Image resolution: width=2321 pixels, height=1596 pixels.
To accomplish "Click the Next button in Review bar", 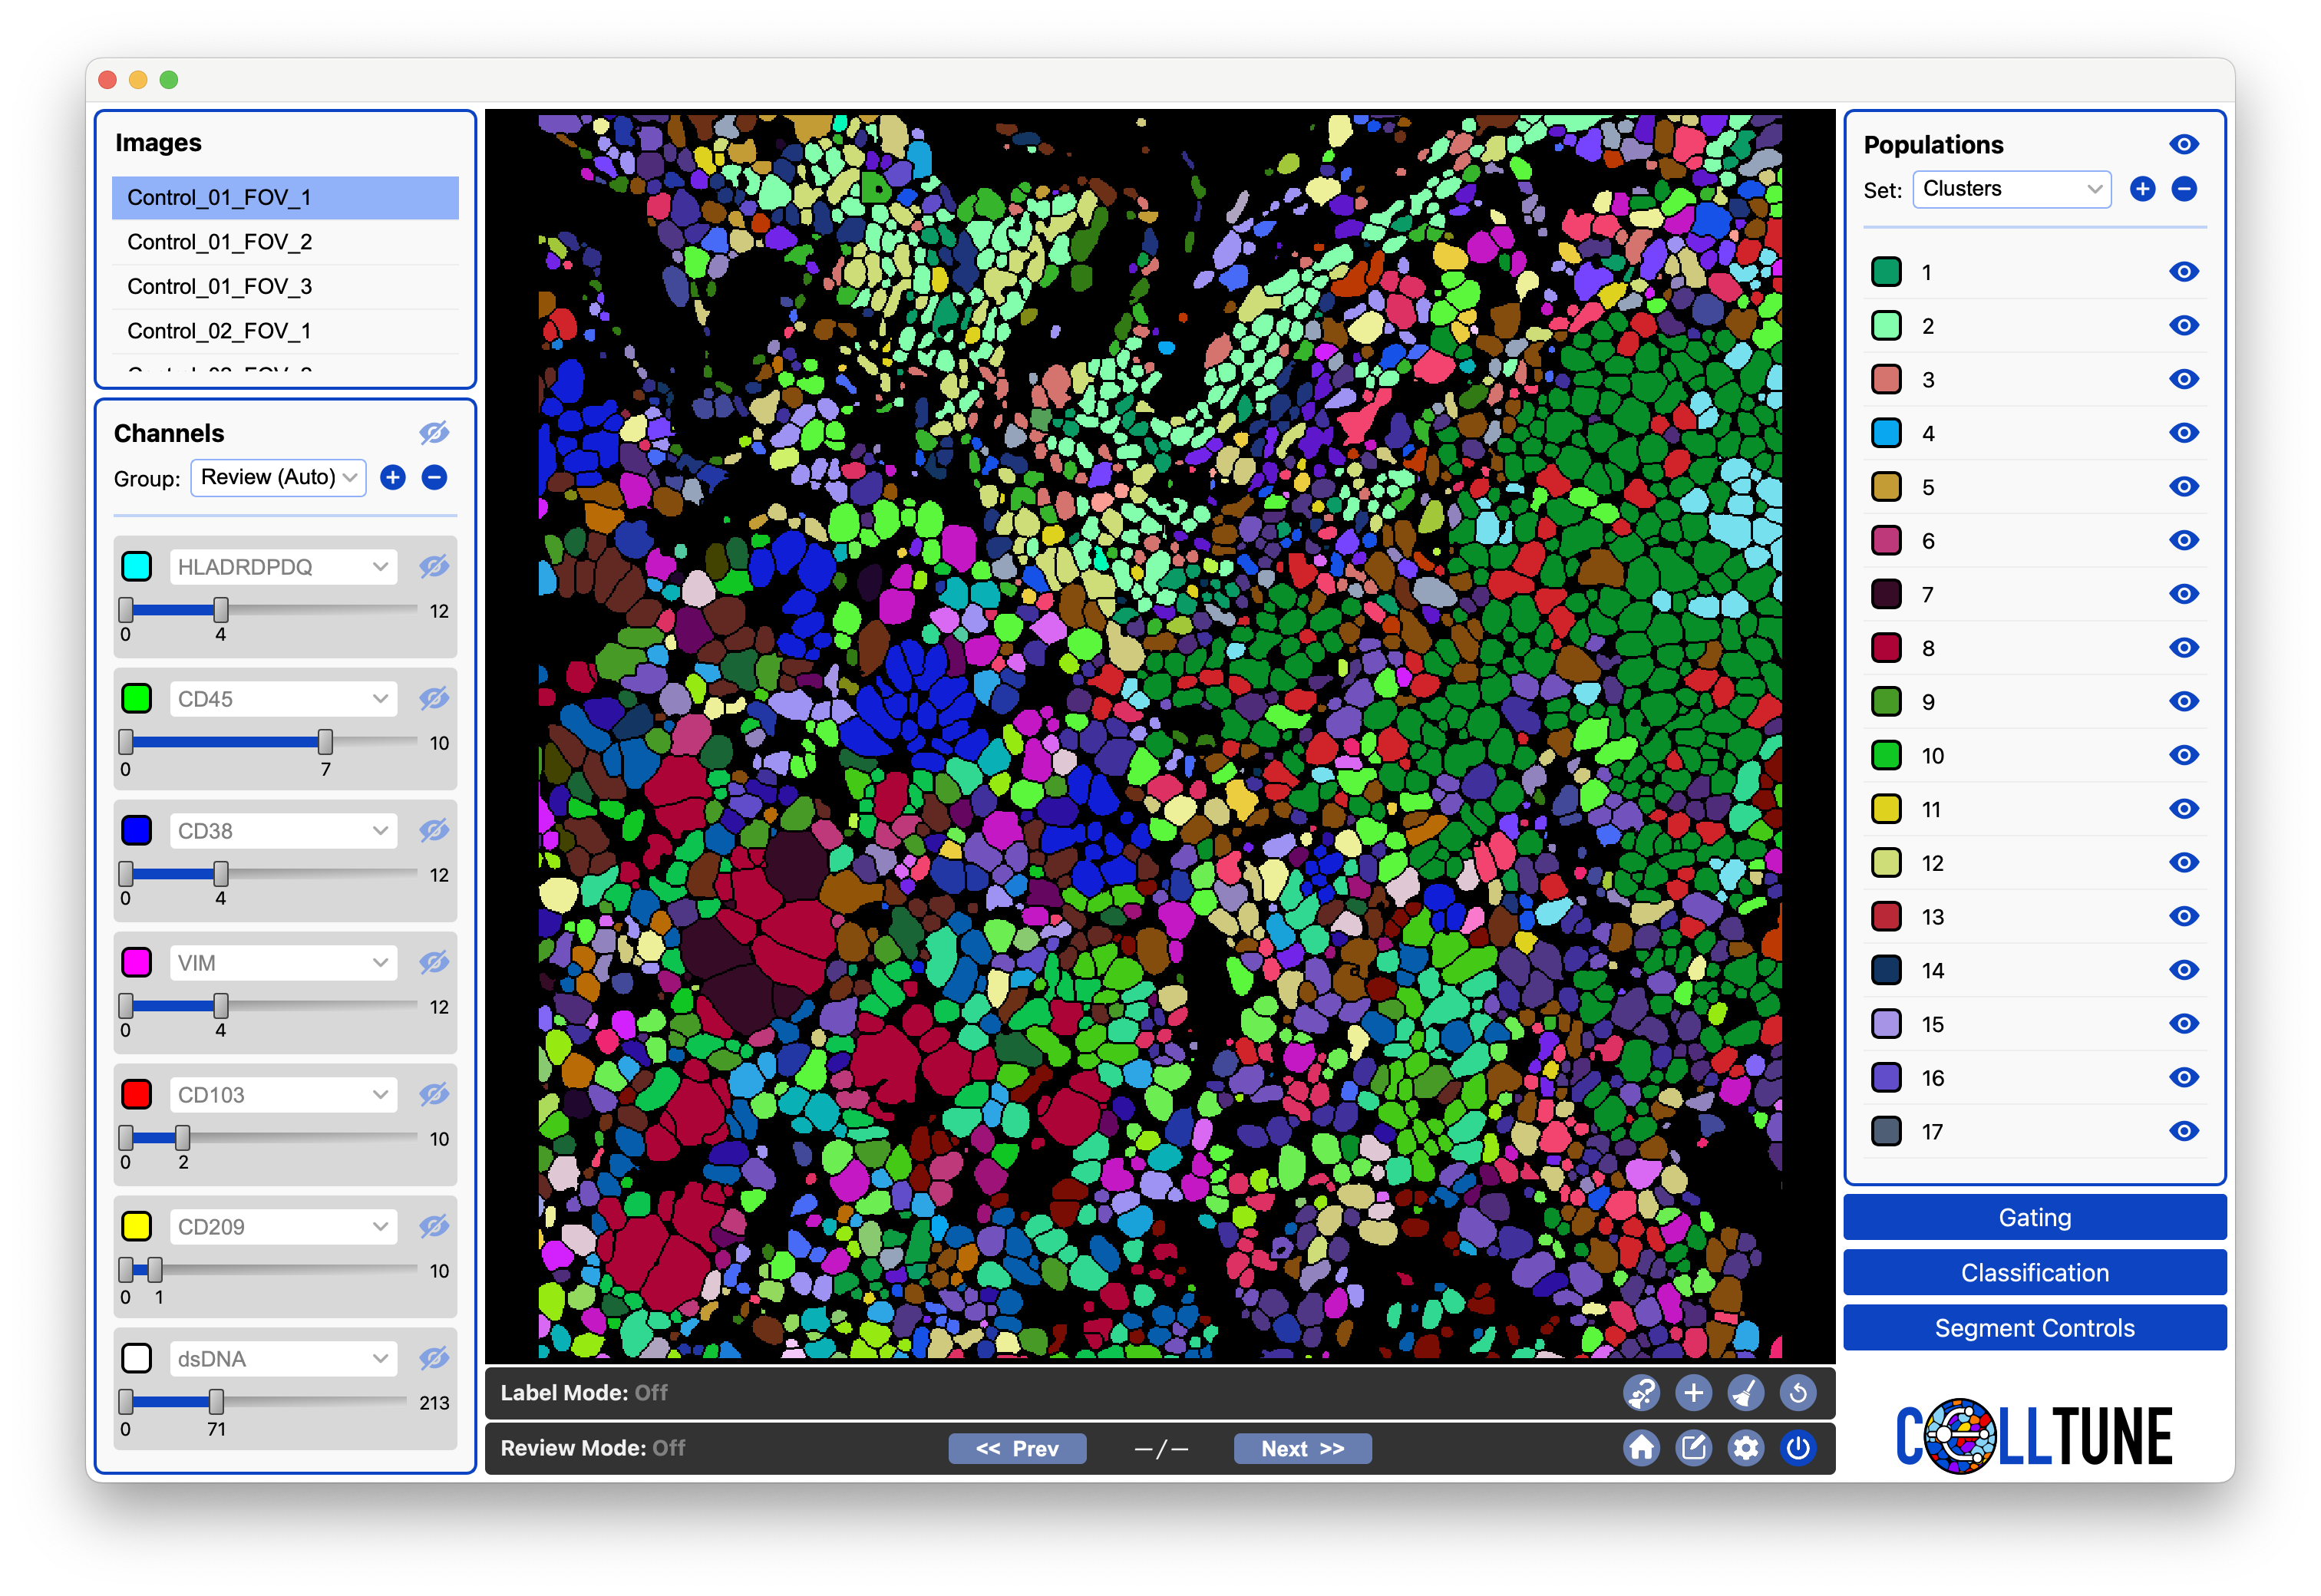I will coord(1302,1448).
